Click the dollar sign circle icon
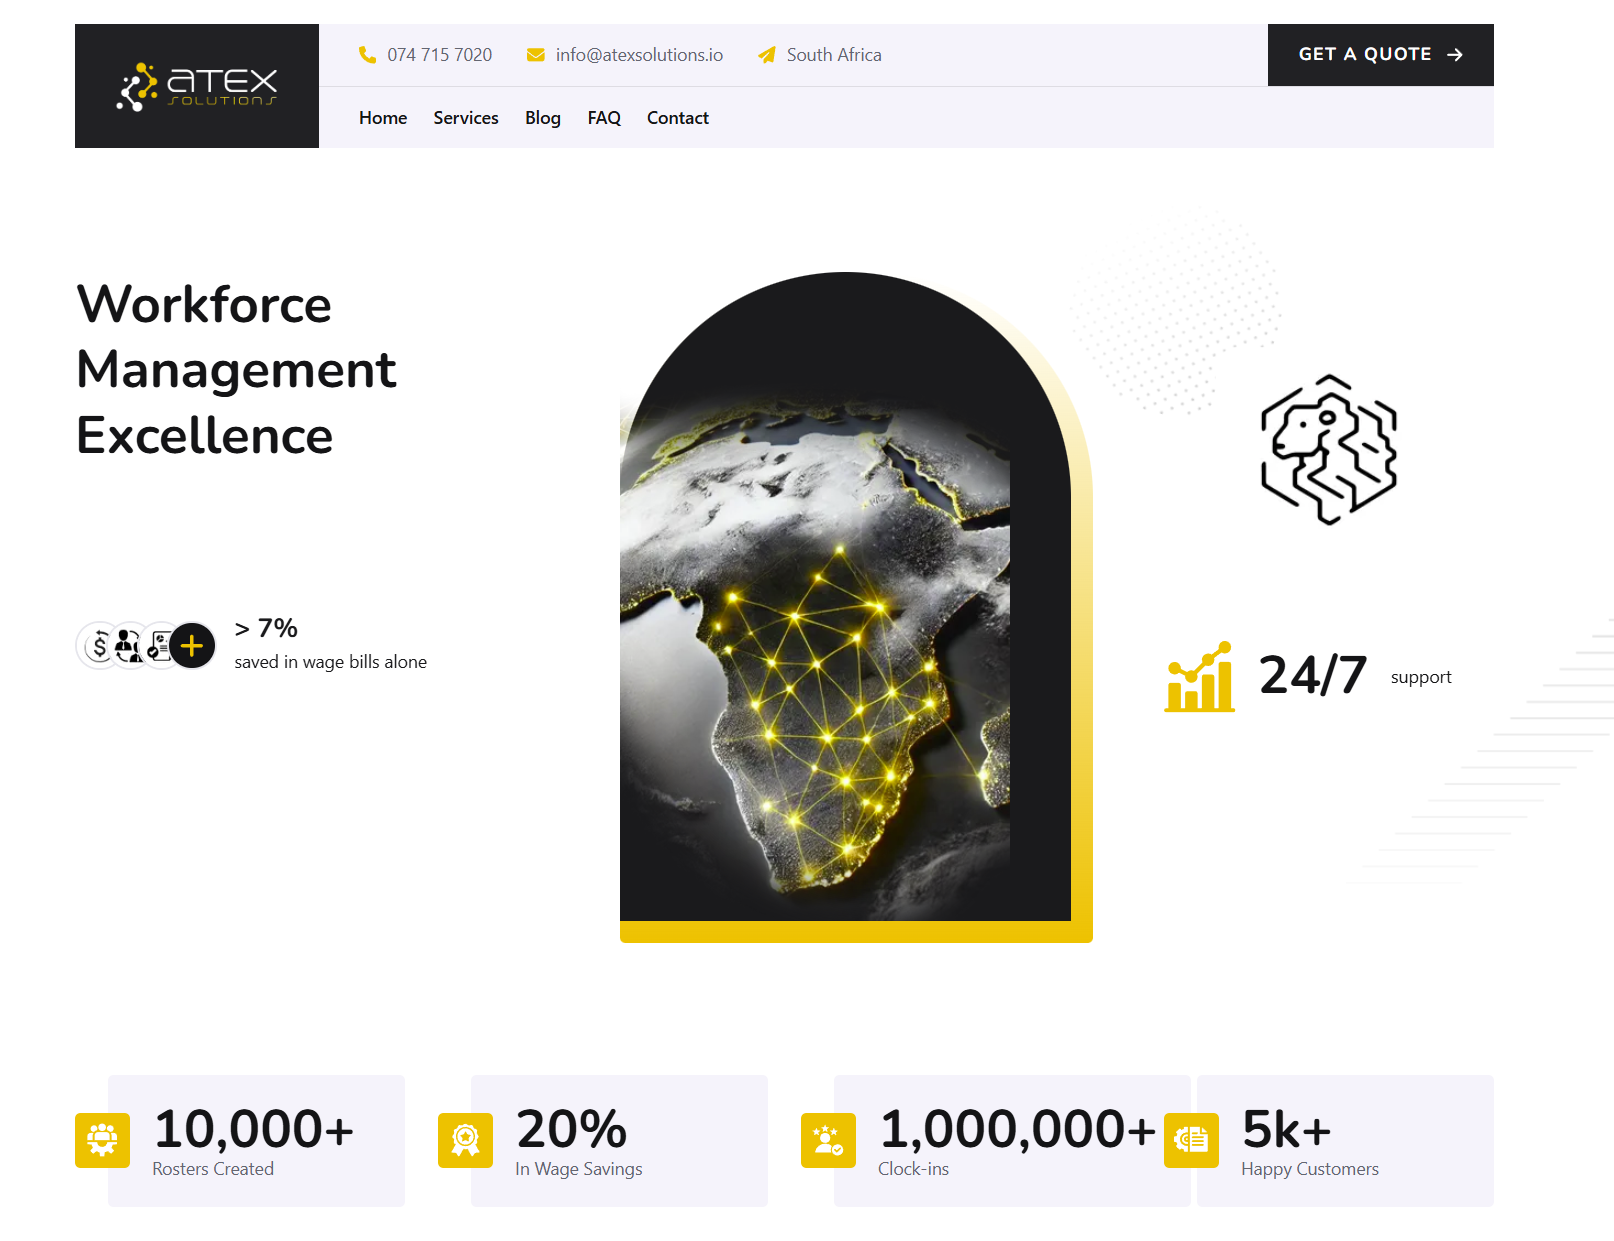Screen dimensions: 1614x1241 [99, 646]
